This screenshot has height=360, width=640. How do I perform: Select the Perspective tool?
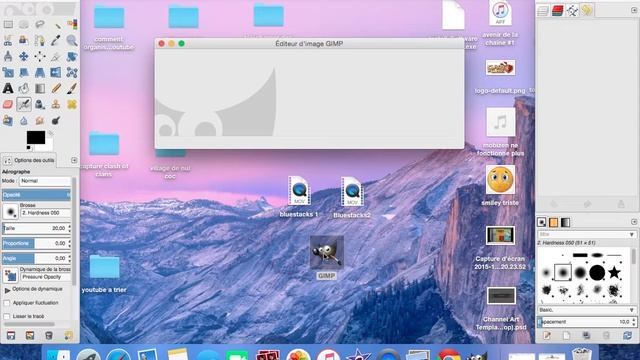tap(40, 73)
